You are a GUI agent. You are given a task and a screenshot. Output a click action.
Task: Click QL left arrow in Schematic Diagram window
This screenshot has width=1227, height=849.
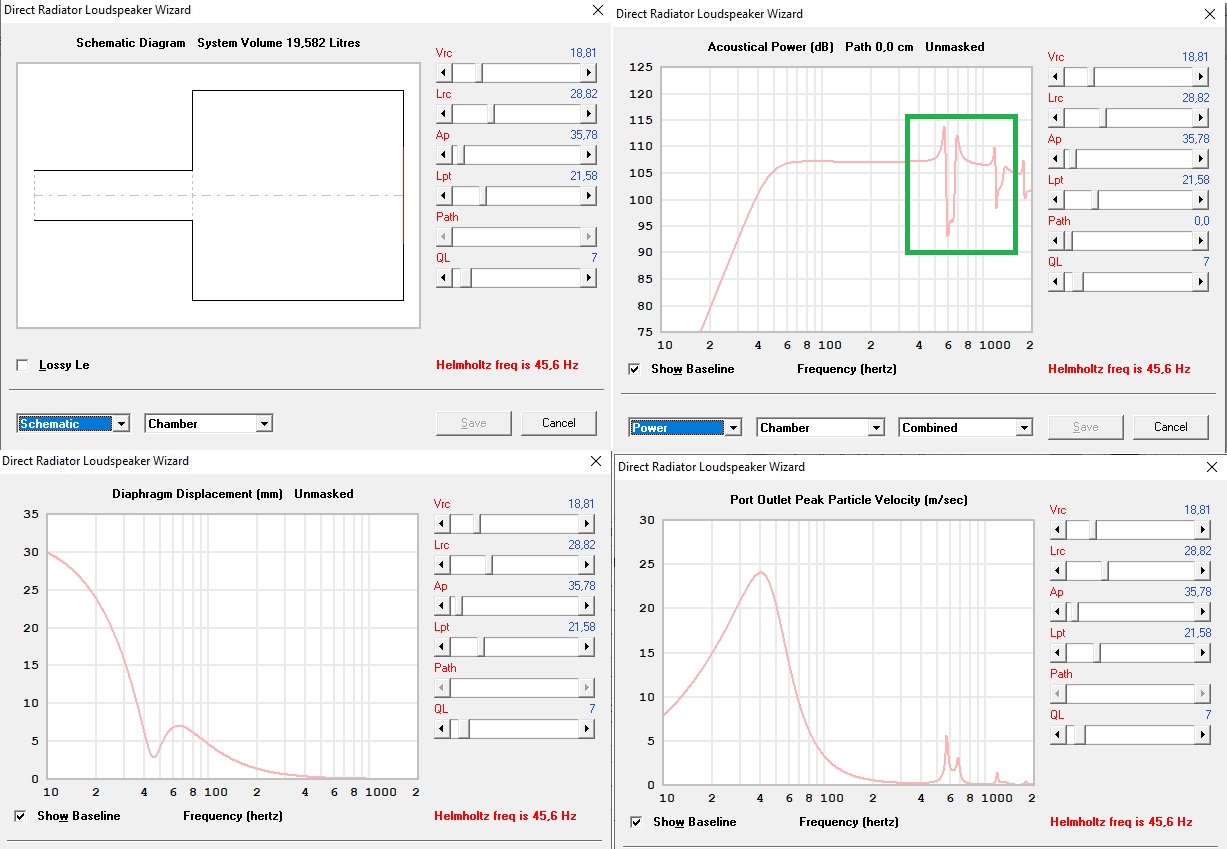click(444, 278)
